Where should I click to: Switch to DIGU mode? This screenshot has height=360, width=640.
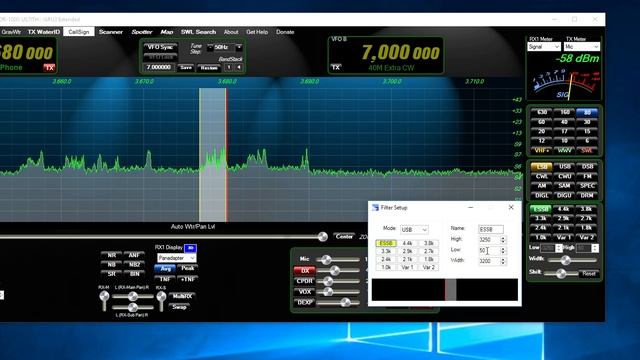[564, 196]
